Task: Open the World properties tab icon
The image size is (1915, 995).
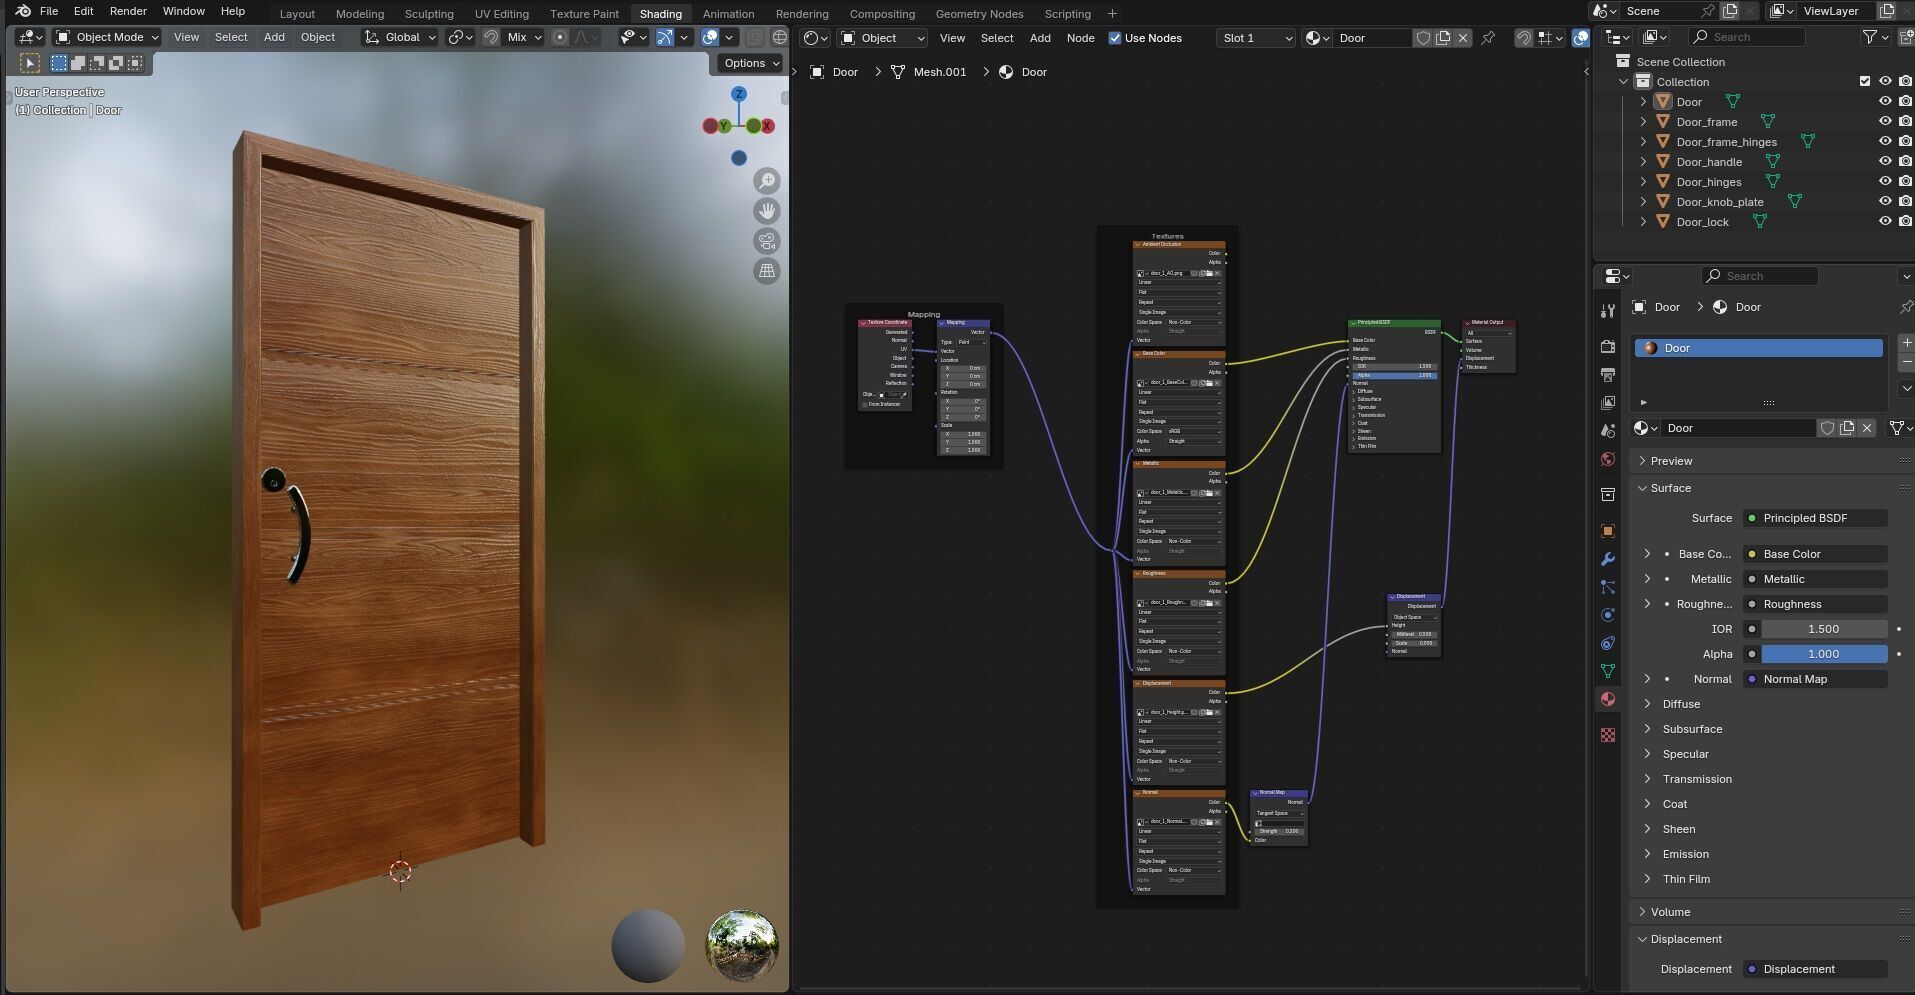Action: click(x=1608, y=459)
